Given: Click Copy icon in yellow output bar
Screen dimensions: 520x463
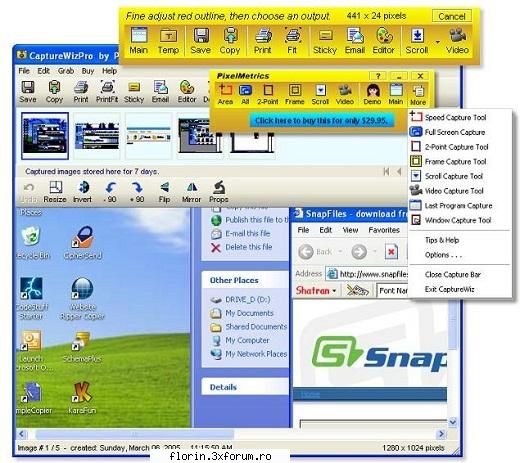Looking at the screenshot, I should pyautogui.click(x=230, y=41).
